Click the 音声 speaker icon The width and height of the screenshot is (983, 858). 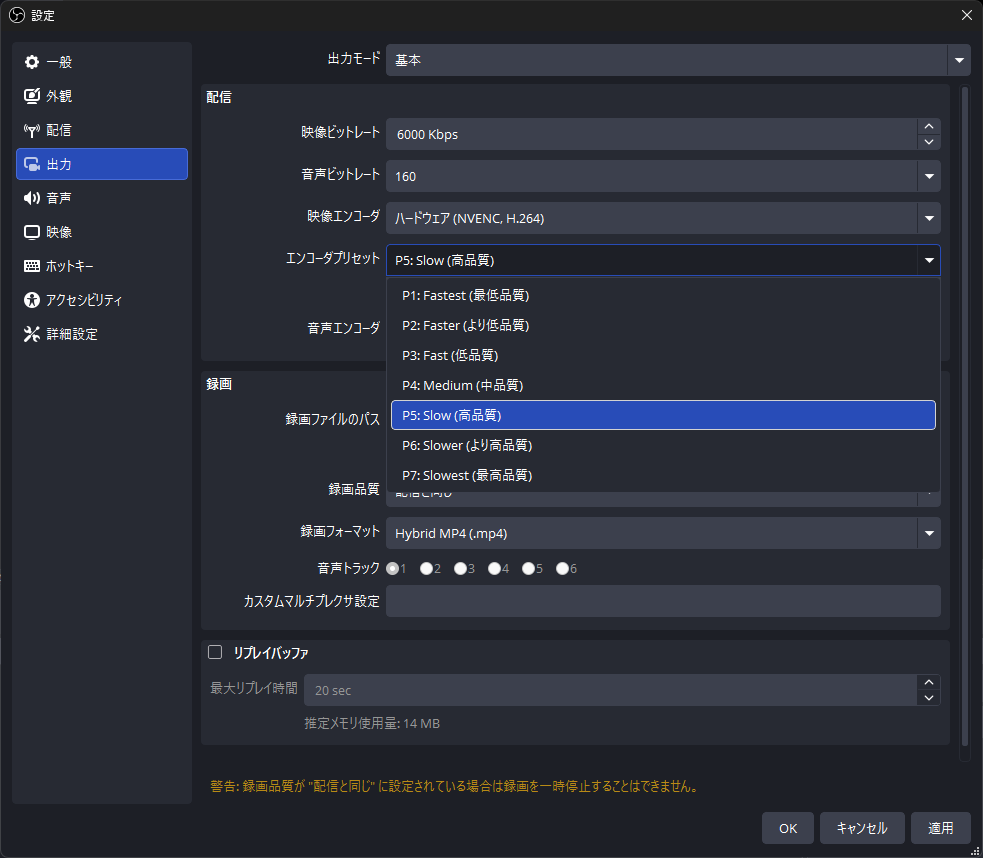click(x=31, y=198)
